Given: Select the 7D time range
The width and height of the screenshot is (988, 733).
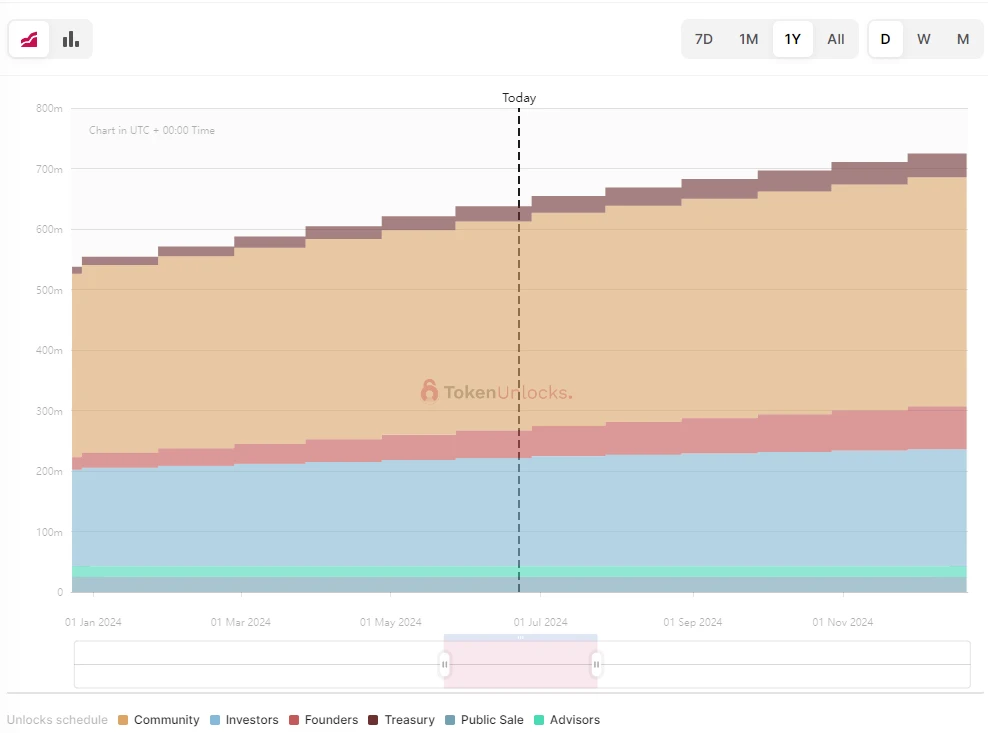Looking at the screenshot, I should (x=704, y=39).
